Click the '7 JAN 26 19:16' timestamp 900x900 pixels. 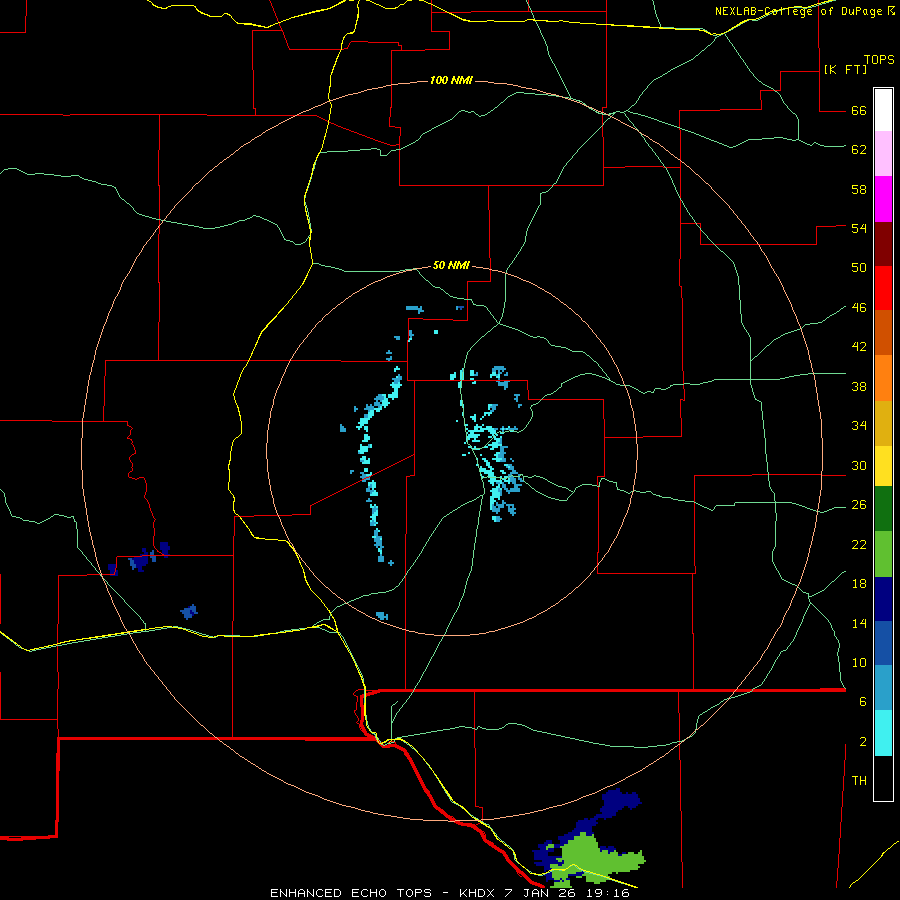point(567,893)
